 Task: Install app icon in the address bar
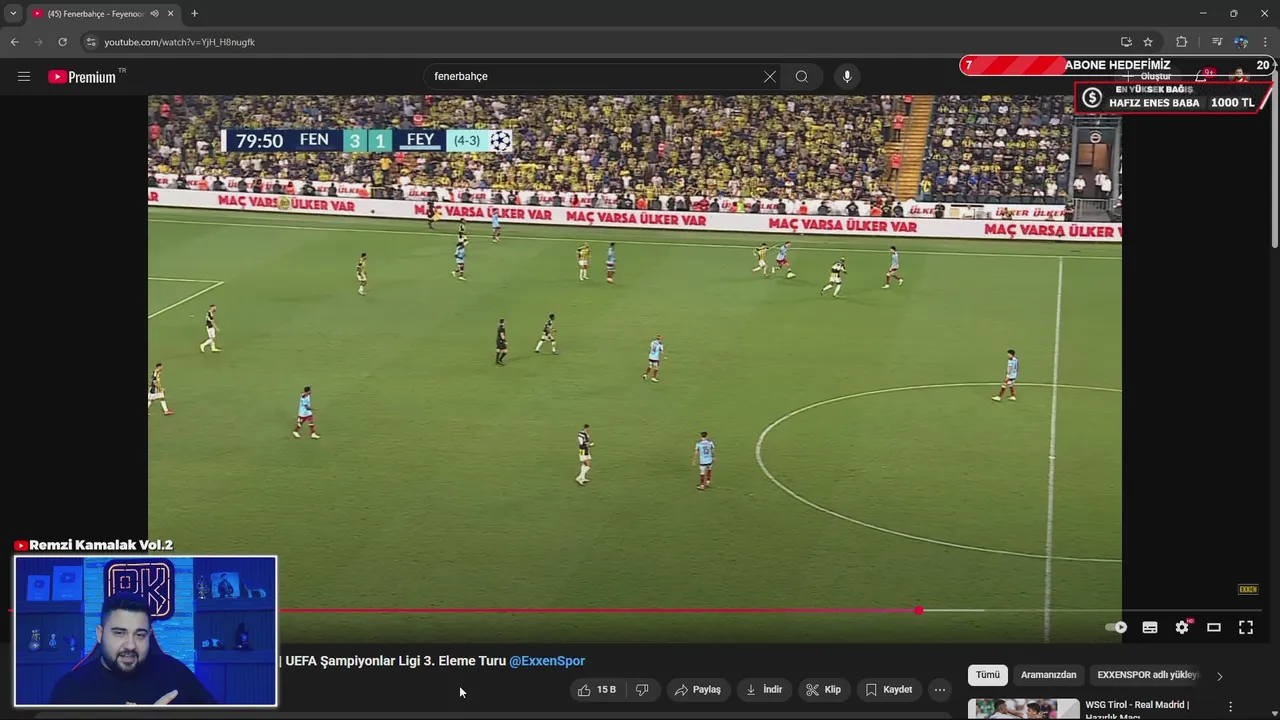tap(1126, 42)
